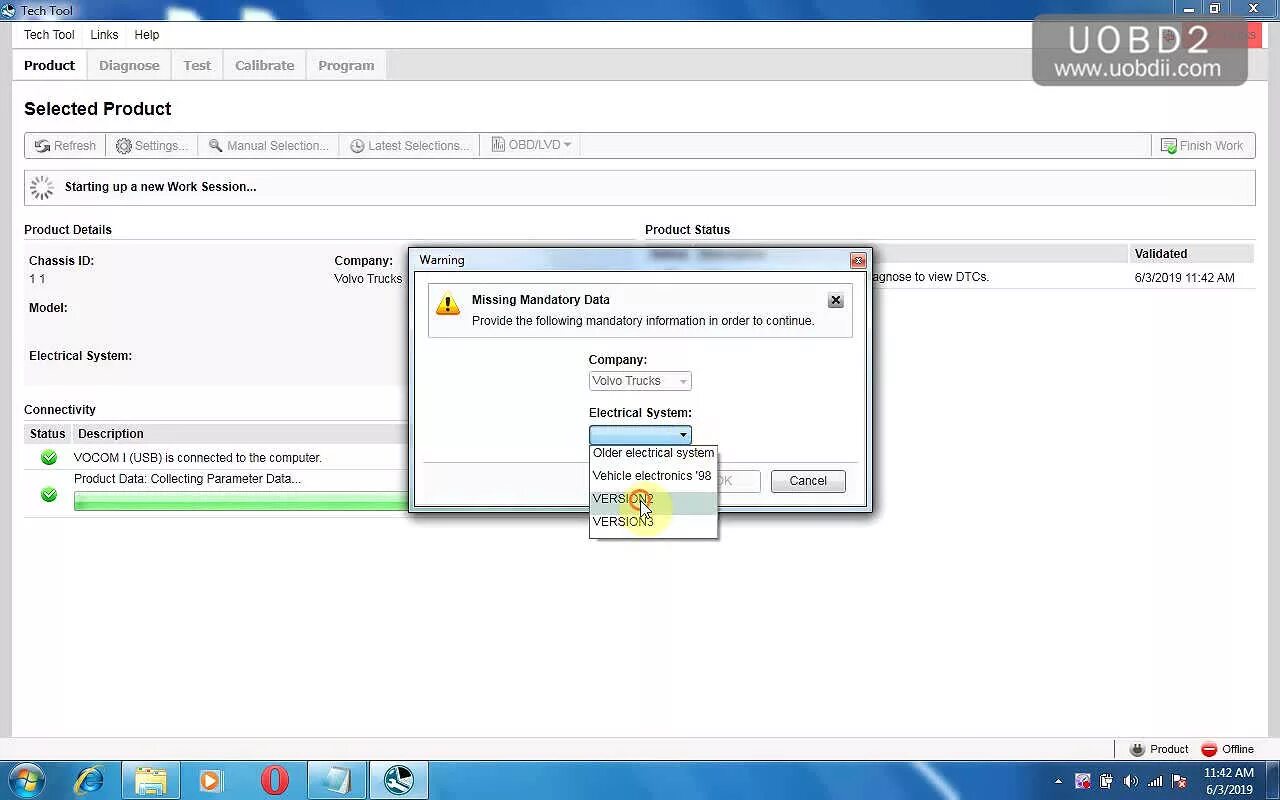
Task: Click the VOCOM connected status checkmark
Action: pyautogui.click(x=48, y=457)
